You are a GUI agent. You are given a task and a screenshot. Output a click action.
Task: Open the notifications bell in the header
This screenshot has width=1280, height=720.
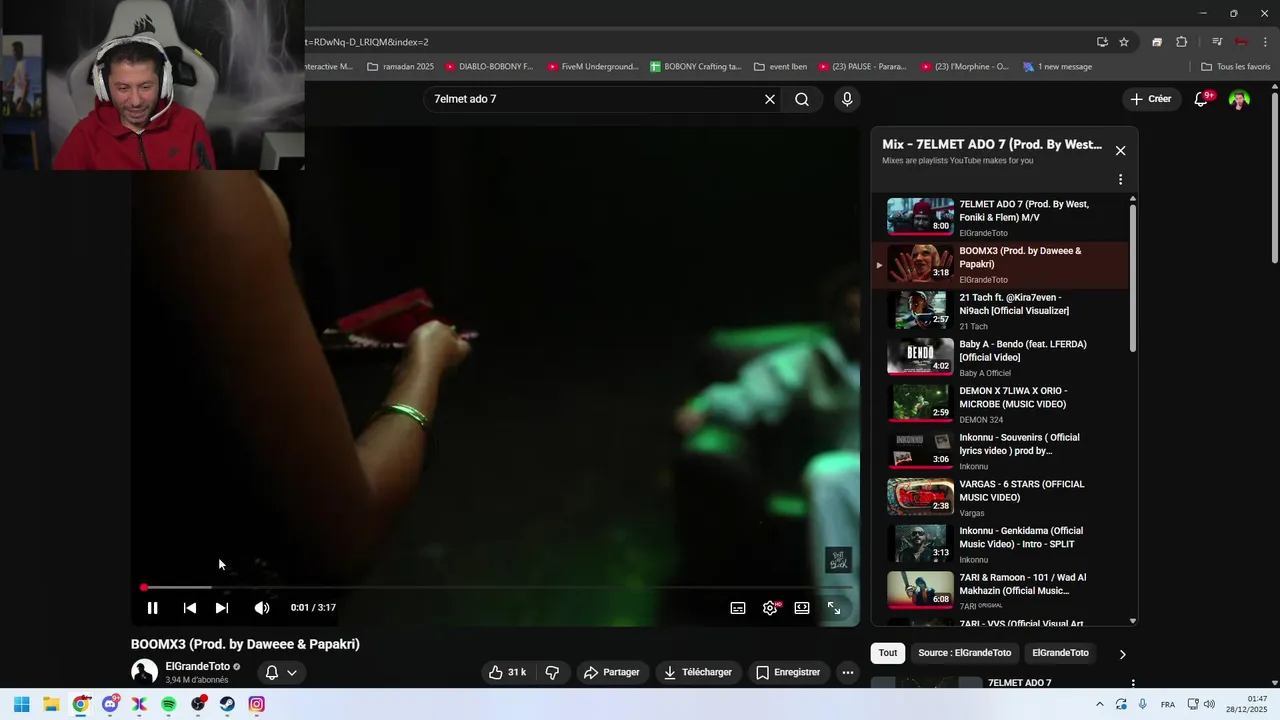pos(1201,99)
